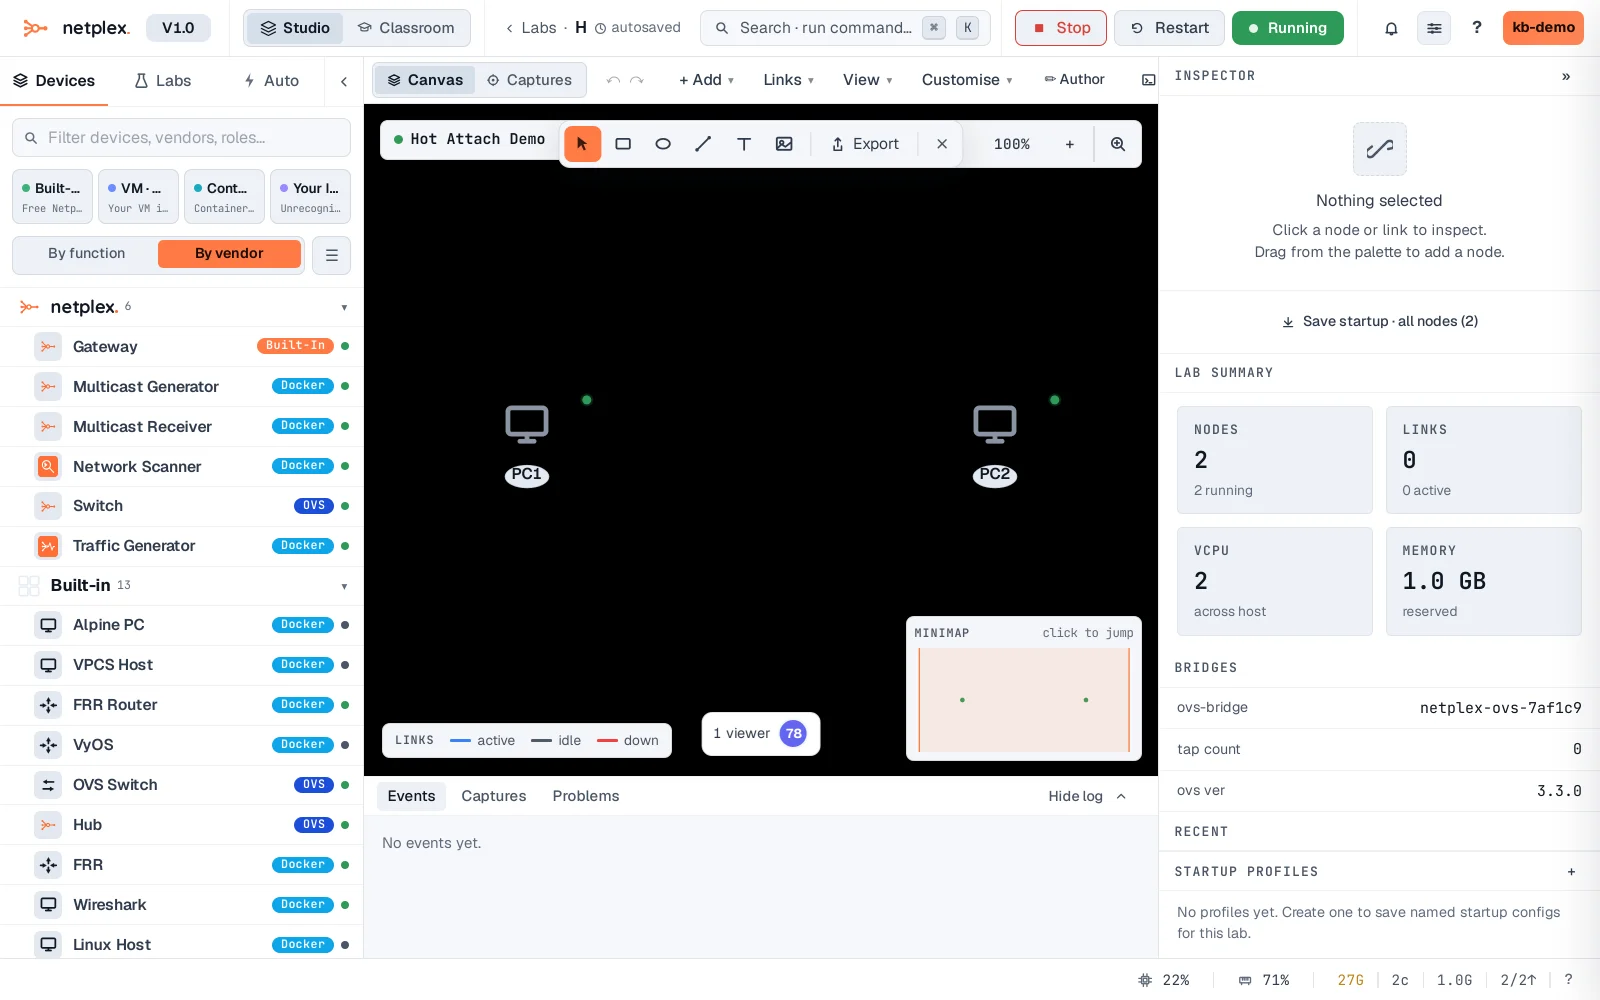1600x1000 pixels.
Task: Redo the last canvas action
Action: 637,80
